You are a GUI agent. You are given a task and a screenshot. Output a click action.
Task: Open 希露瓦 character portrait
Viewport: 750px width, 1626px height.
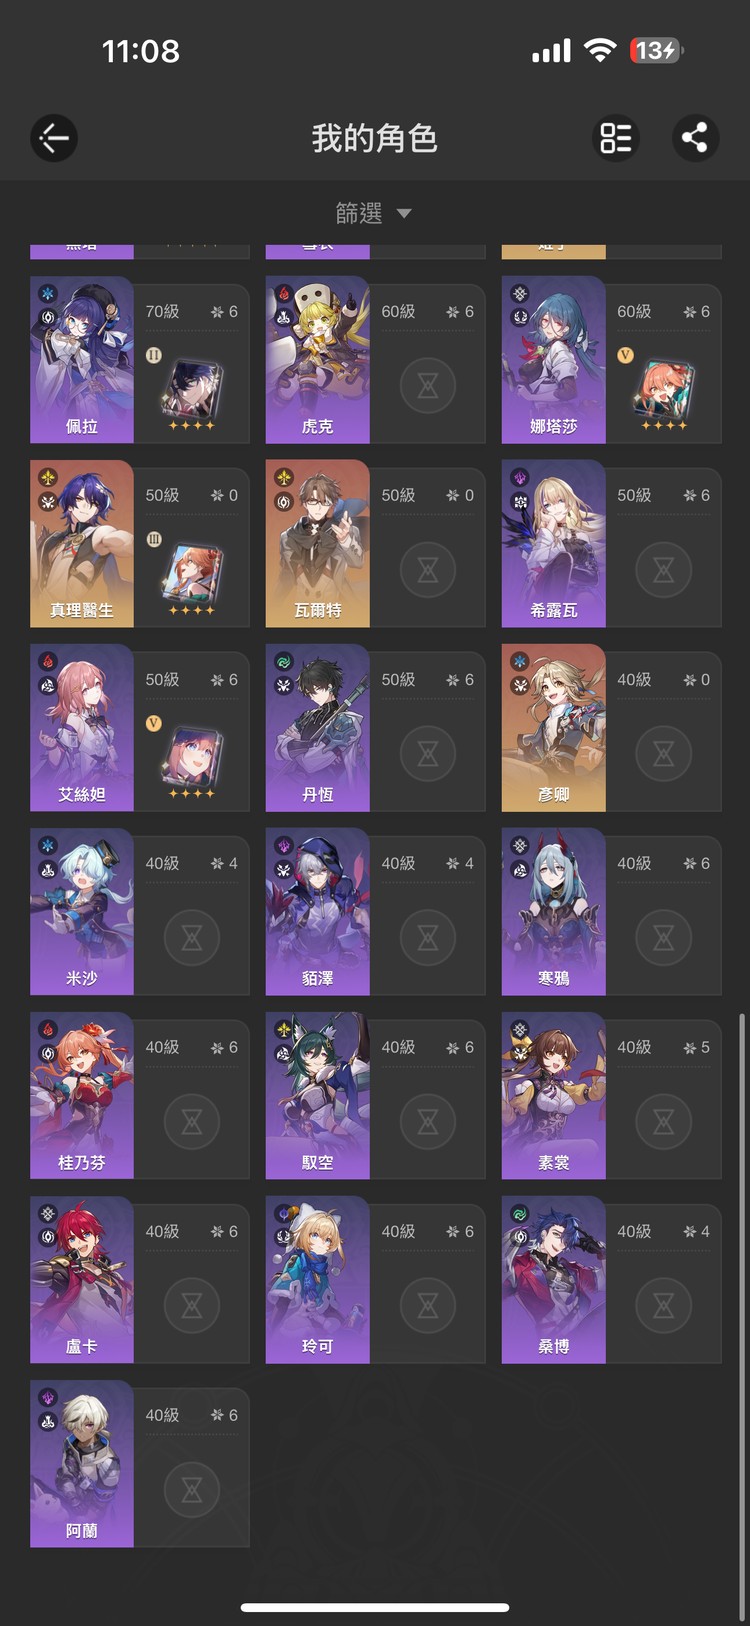[553, 544]
